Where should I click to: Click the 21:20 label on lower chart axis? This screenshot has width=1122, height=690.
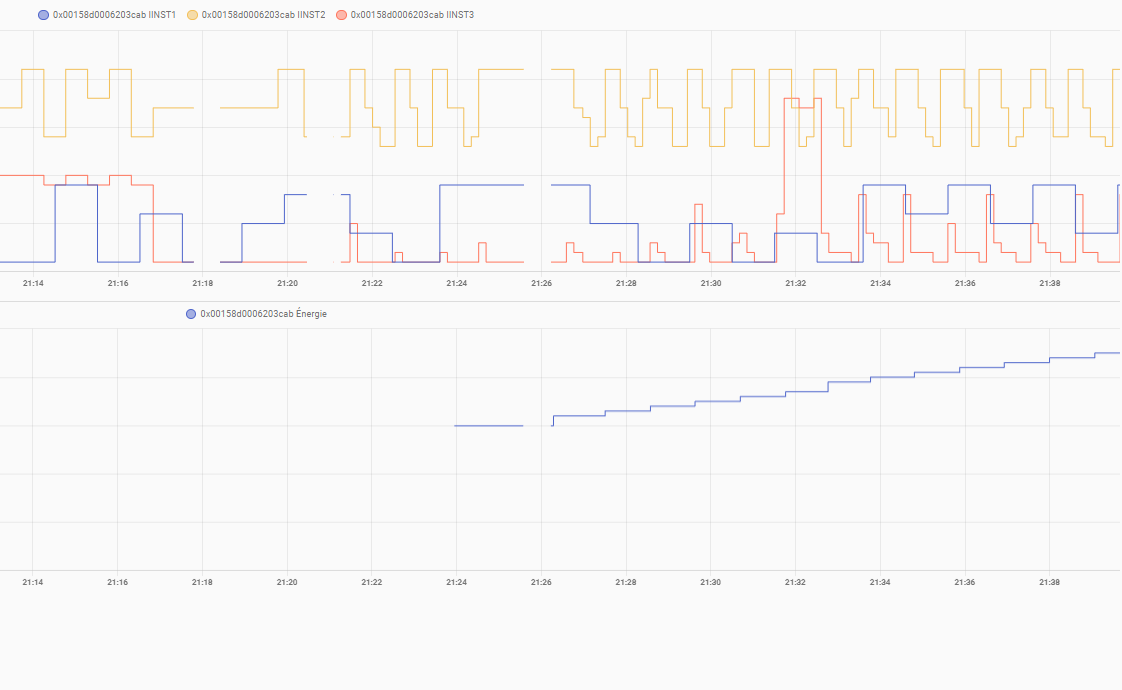coord(287,582)
